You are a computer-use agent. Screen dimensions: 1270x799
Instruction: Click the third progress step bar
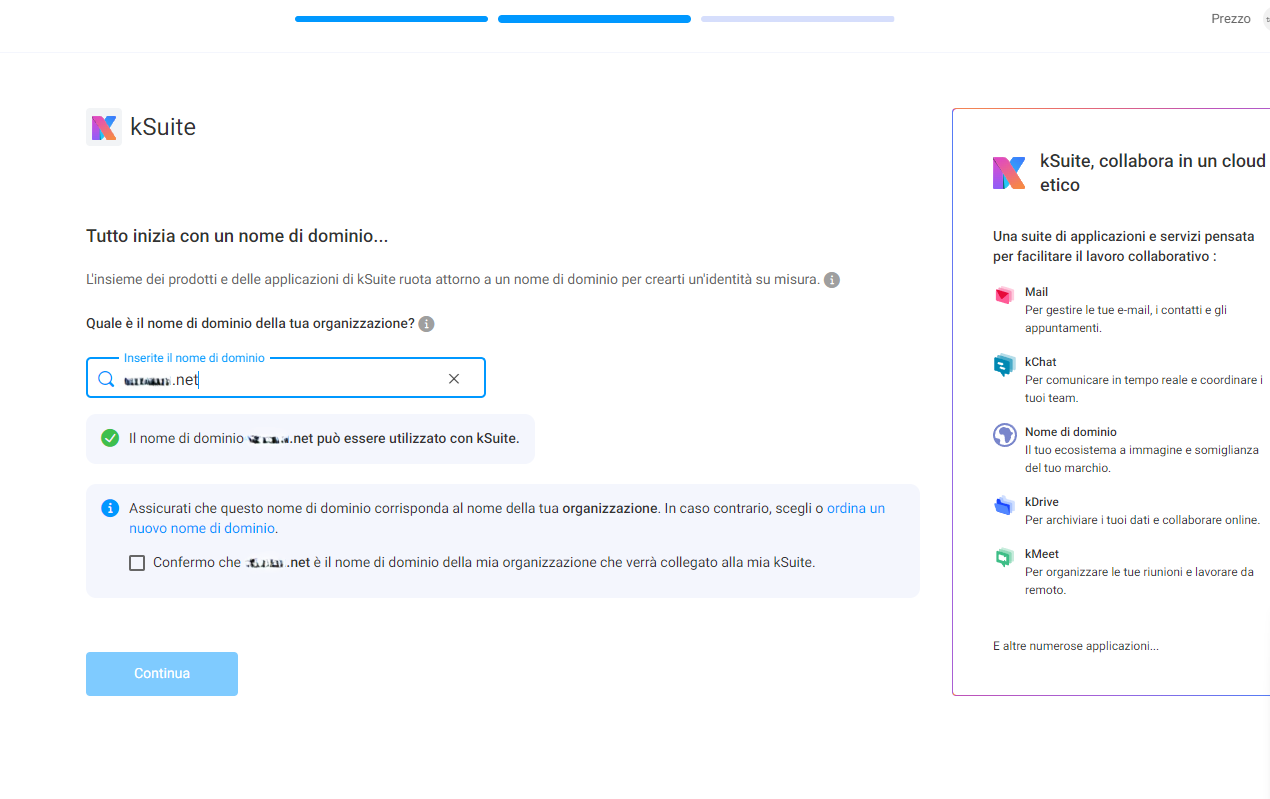click(x=797, y=19)
